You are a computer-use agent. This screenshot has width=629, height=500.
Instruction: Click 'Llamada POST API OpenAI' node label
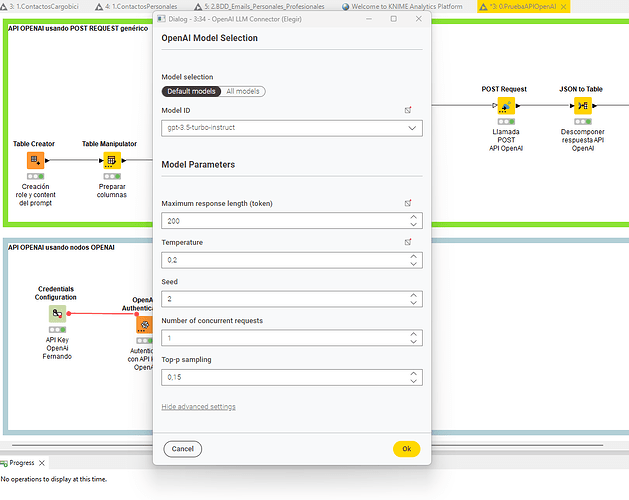pyautogui.click(x=506, y=140)
